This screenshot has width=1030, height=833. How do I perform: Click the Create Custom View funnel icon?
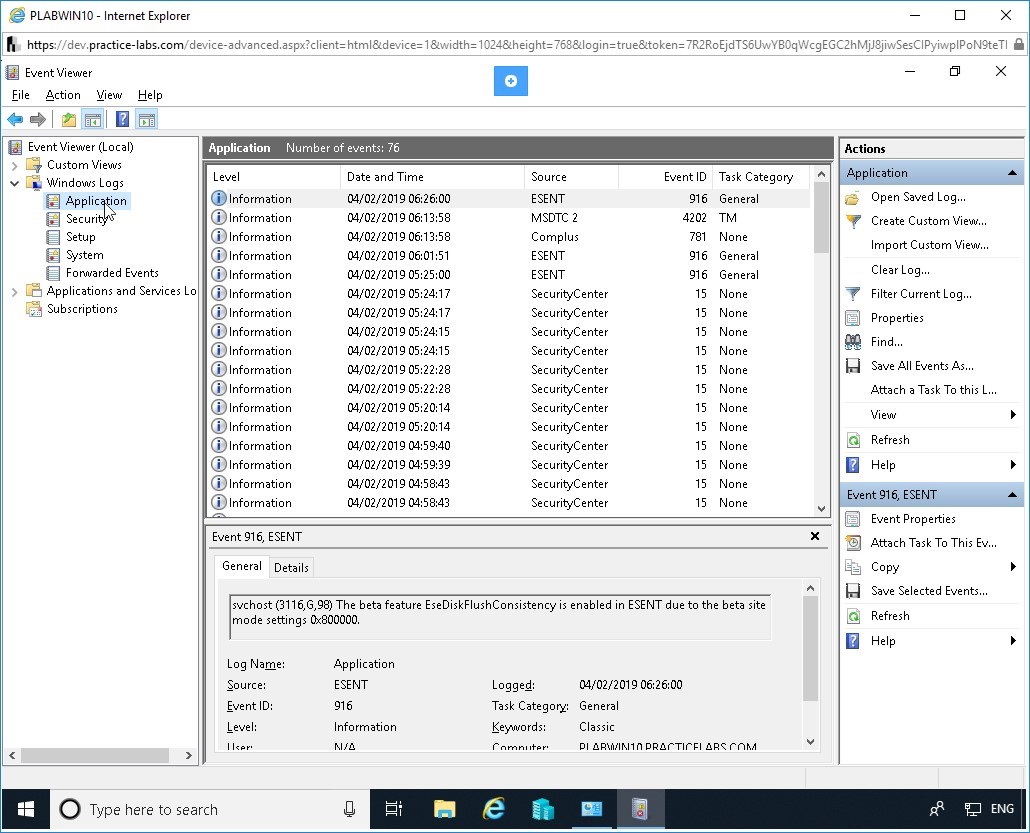point(853,221)
